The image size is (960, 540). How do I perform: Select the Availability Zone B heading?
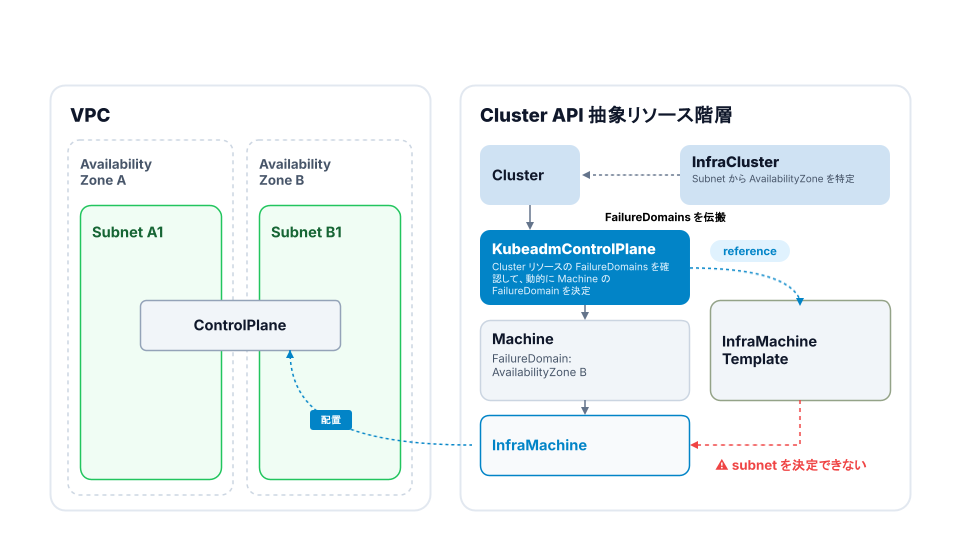(x=294, y=172)
